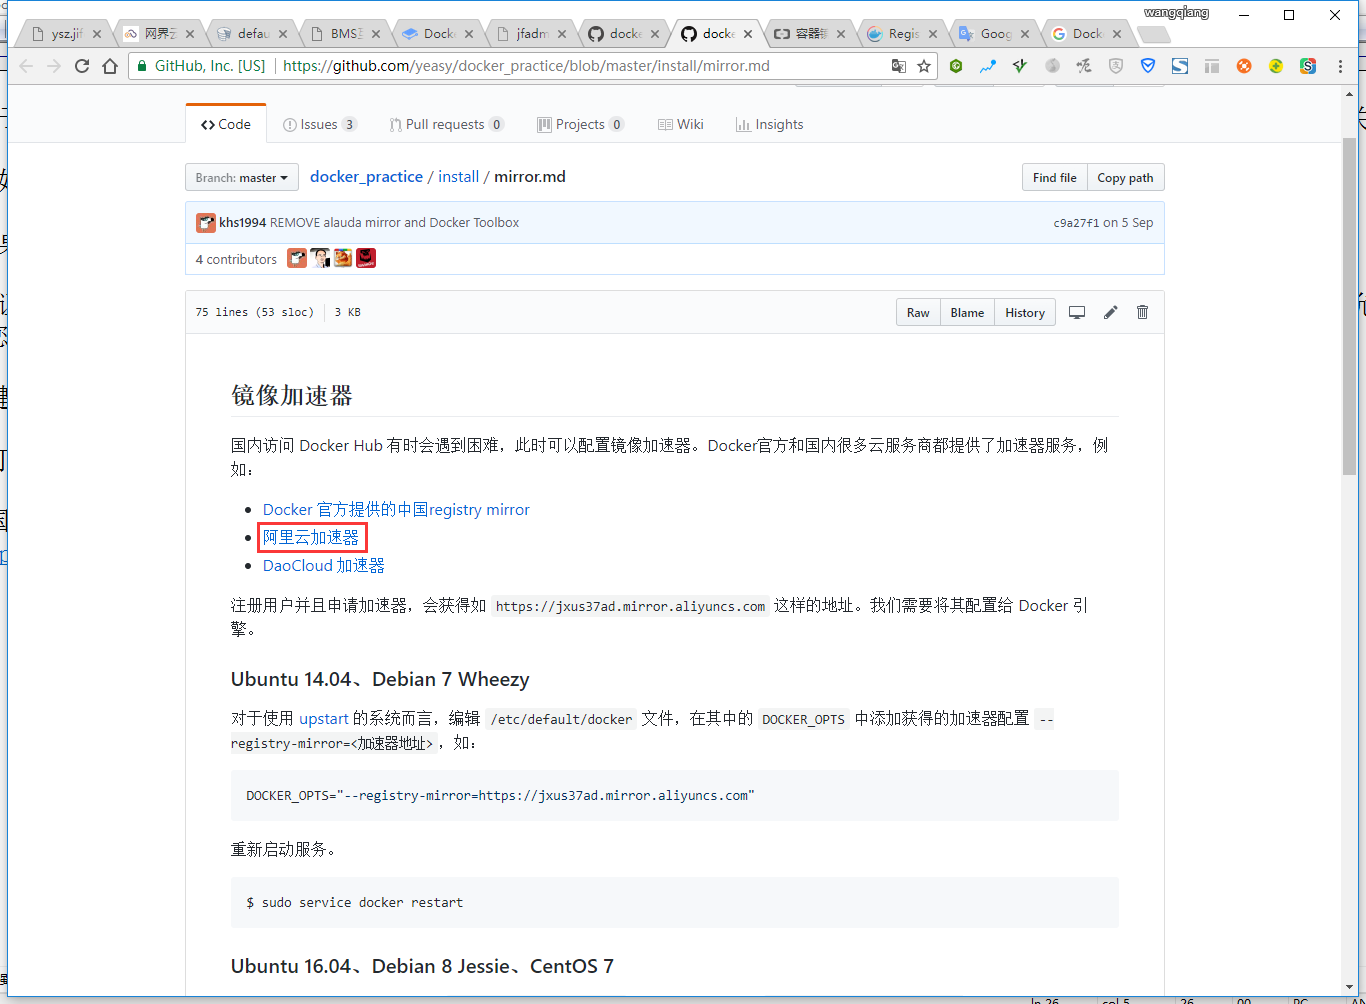Open the install folder breadcrumb link
This screenshot has width=1366, height=1004.
[459, 176]
